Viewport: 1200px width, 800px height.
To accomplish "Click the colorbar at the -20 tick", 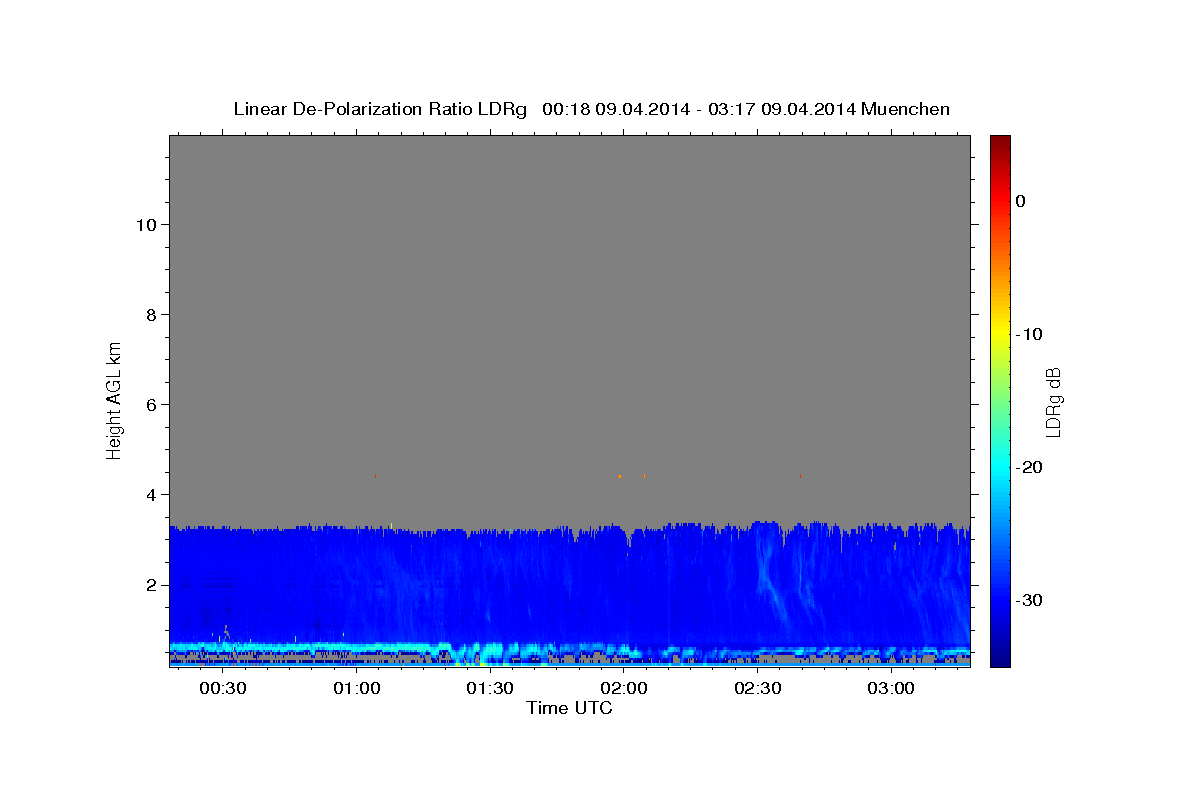I will pos(1000,467).
